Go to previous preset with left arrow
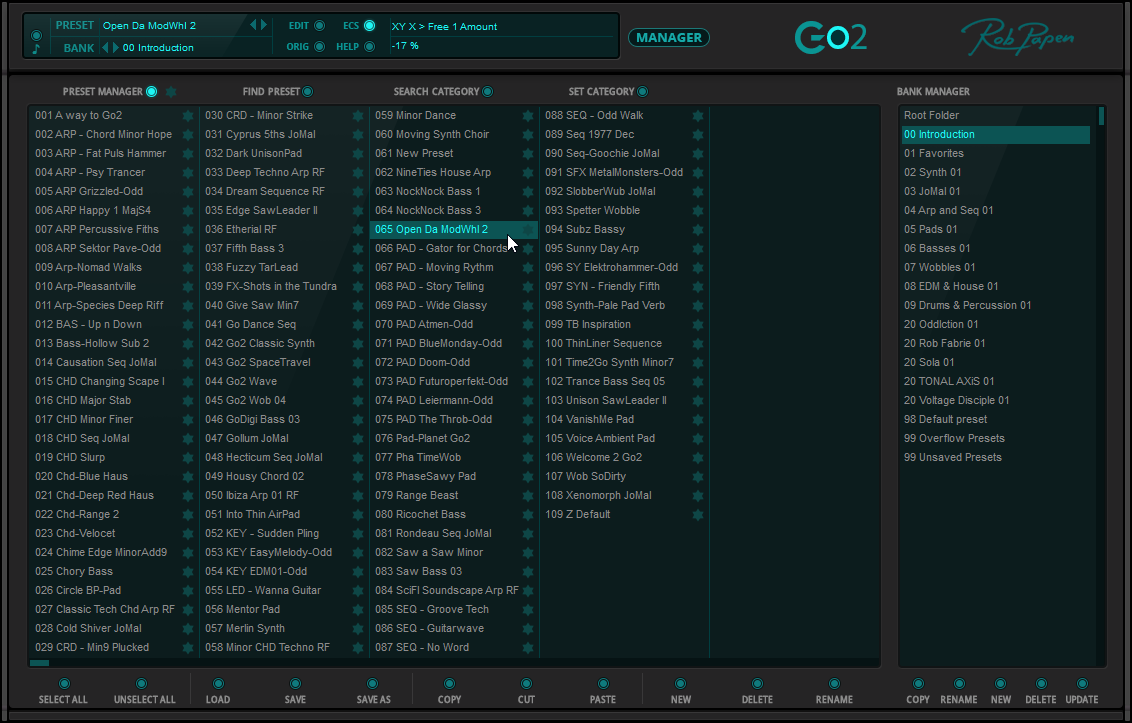 pos(253,25)
